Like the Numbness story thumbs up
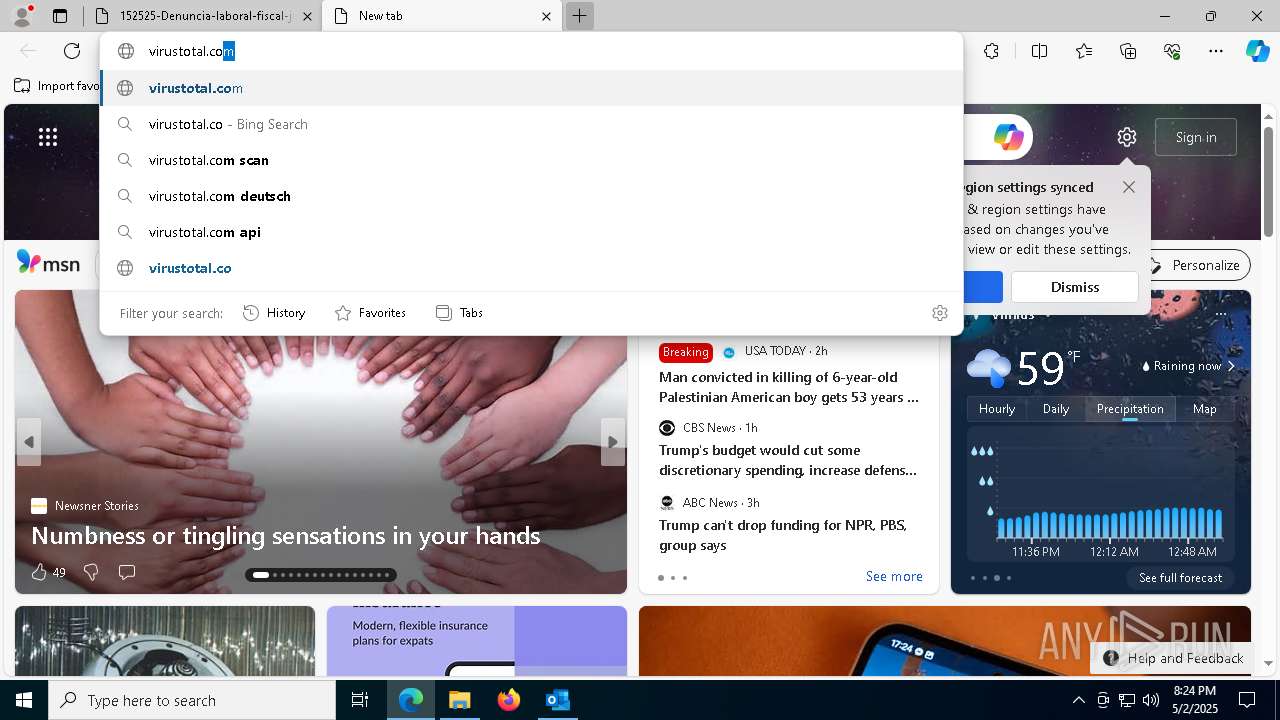Image resolution: width=1280 pixels, height=720 pixels. click(x=39, y=572)
